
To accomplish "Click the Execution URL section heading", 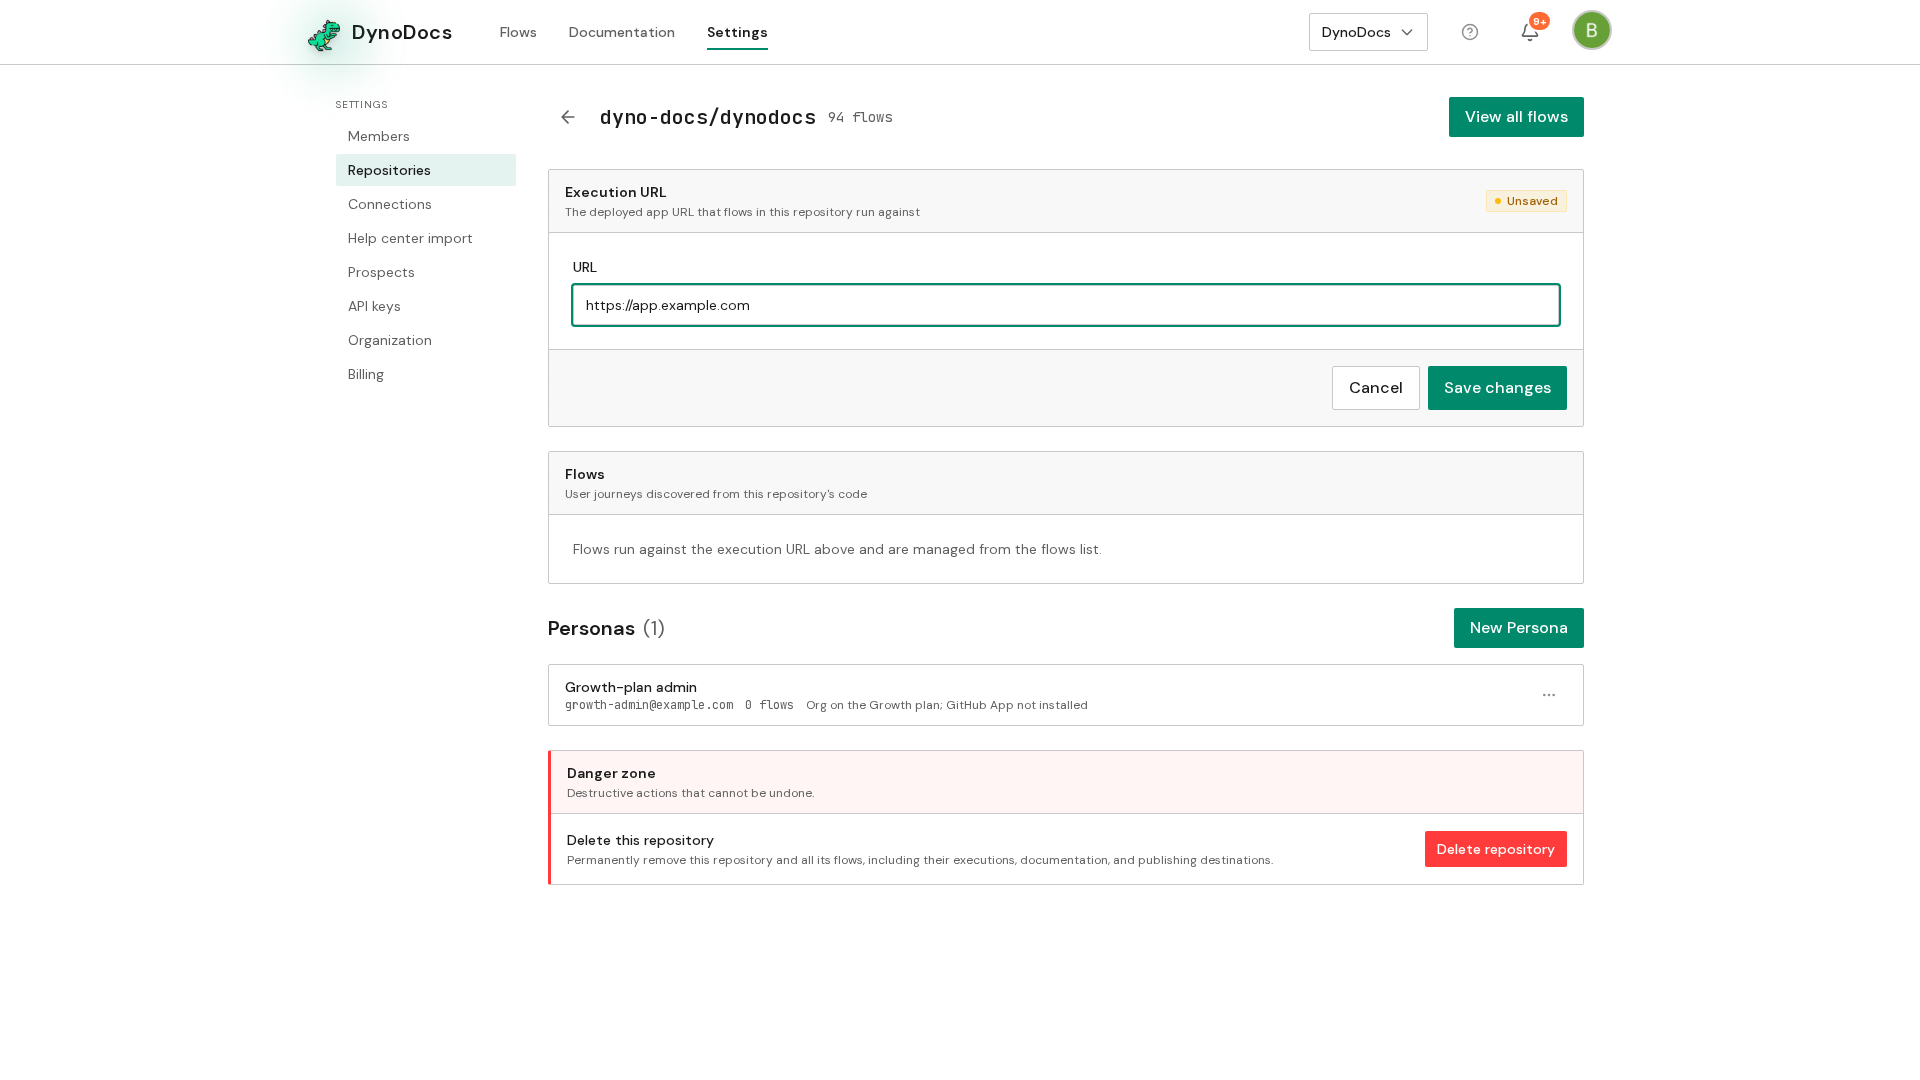I will click(x=615, y=192).
